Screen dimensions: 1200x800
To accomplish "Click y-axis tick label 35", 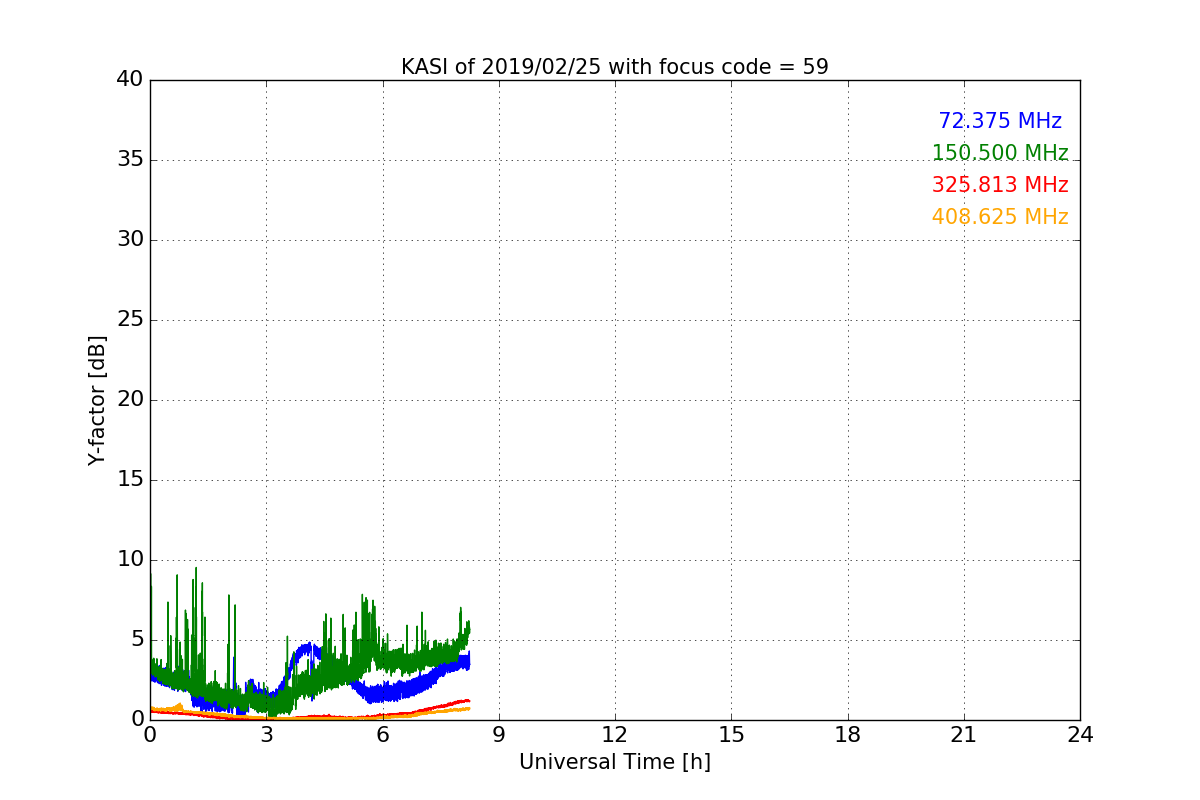I will pos(130,160).
